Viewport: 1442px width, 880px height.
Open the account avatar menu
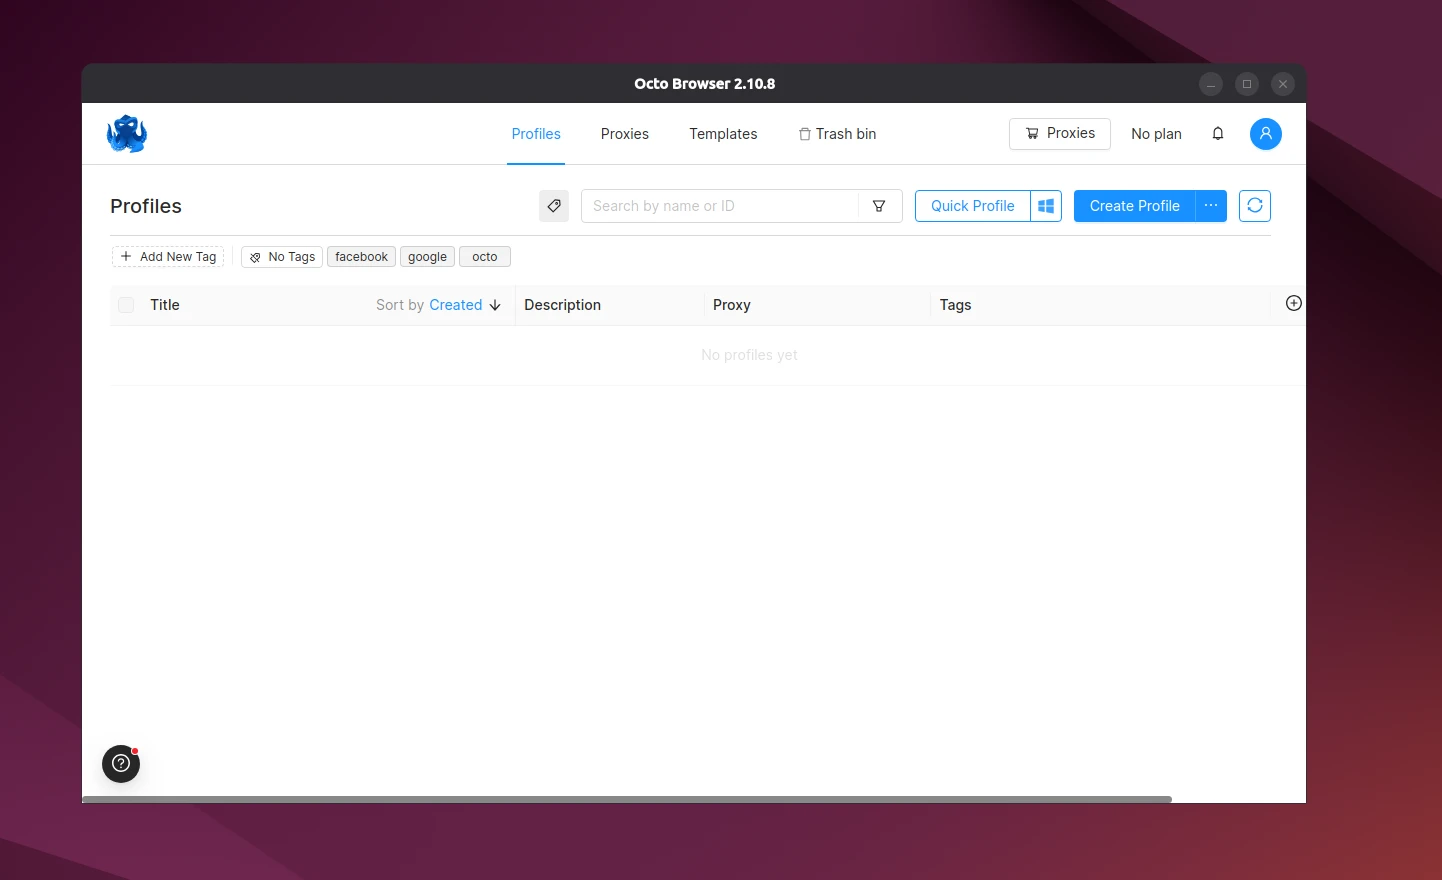tap(1265, 133)
